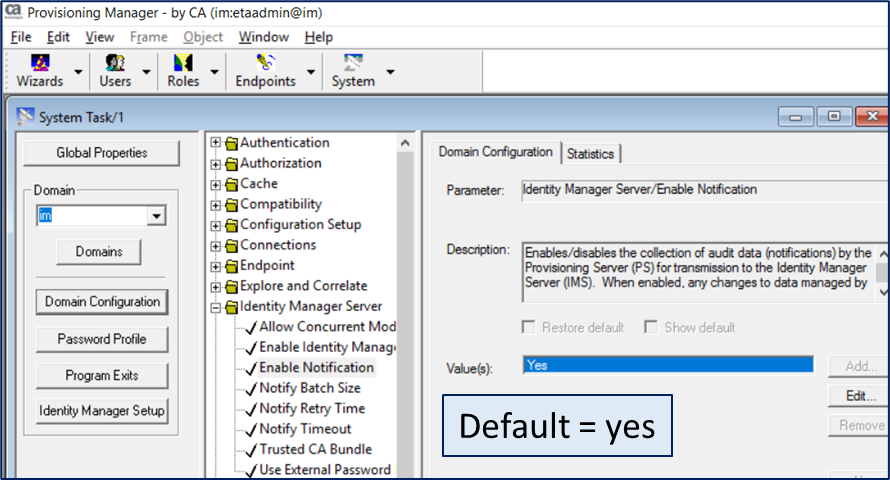Open the dropdown arrow beside Wizards
The width and height of the screenshot is (890, 480).
(x=77, y=72)
